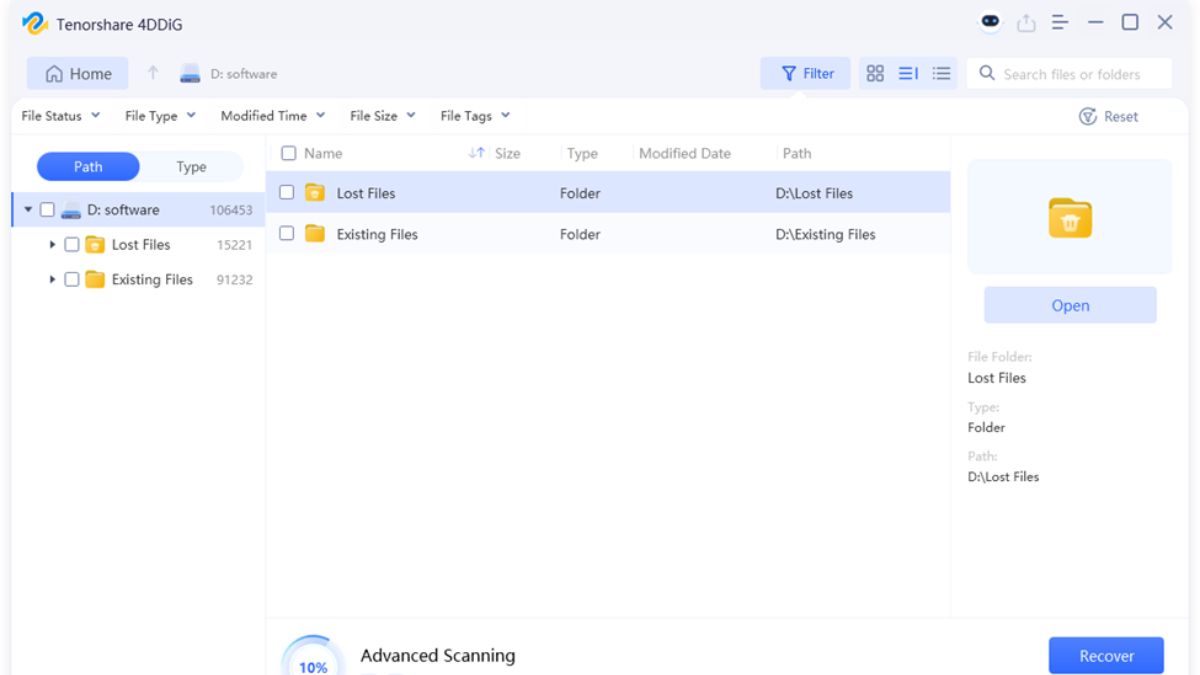This screenshot has height=675, width=1200.
Task: Open the Modified Time dropdown
Action: coord(273,116)
